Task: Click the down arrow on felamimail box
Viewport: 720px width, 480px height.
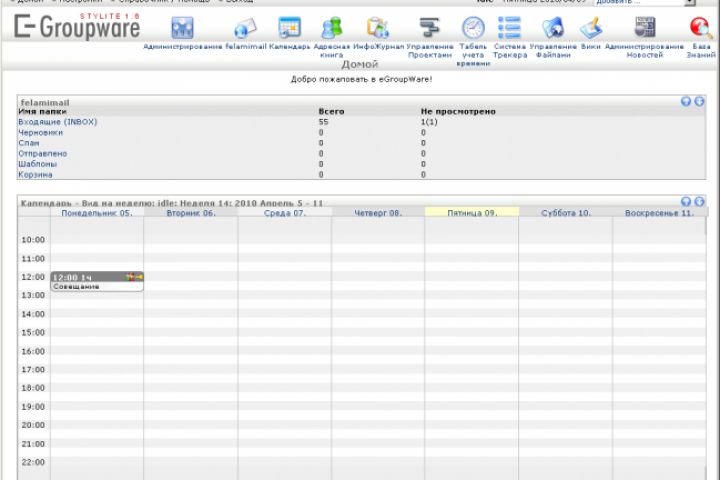Action: tap(699, 102)
